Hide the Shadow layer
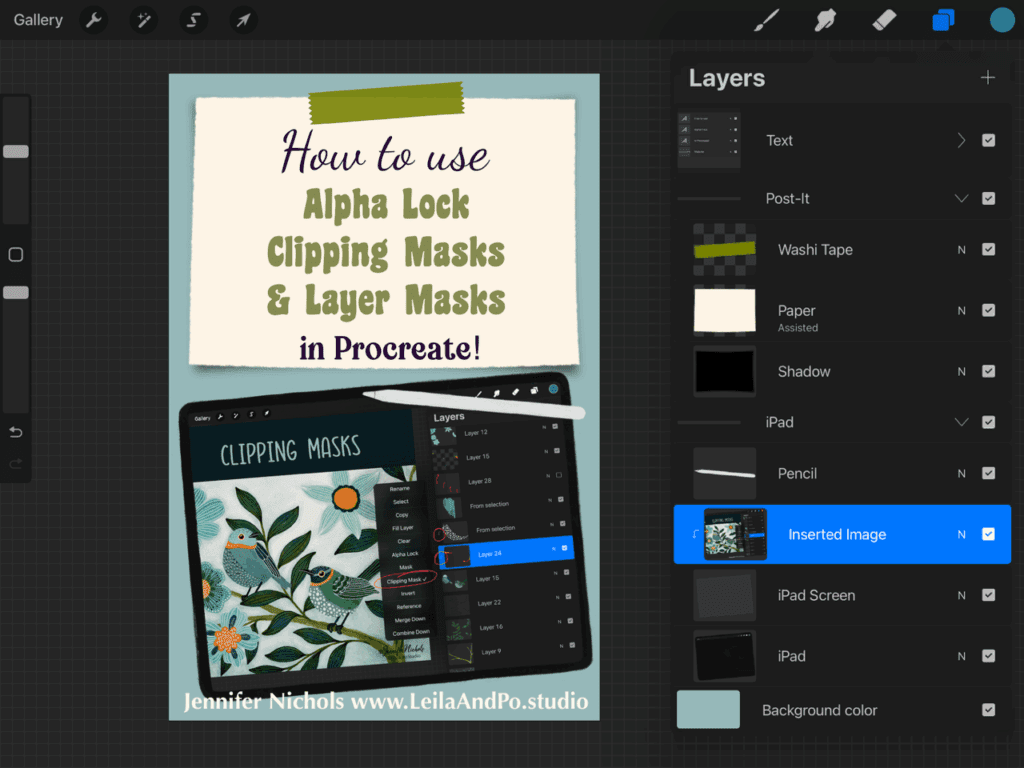 click(988, 372)
